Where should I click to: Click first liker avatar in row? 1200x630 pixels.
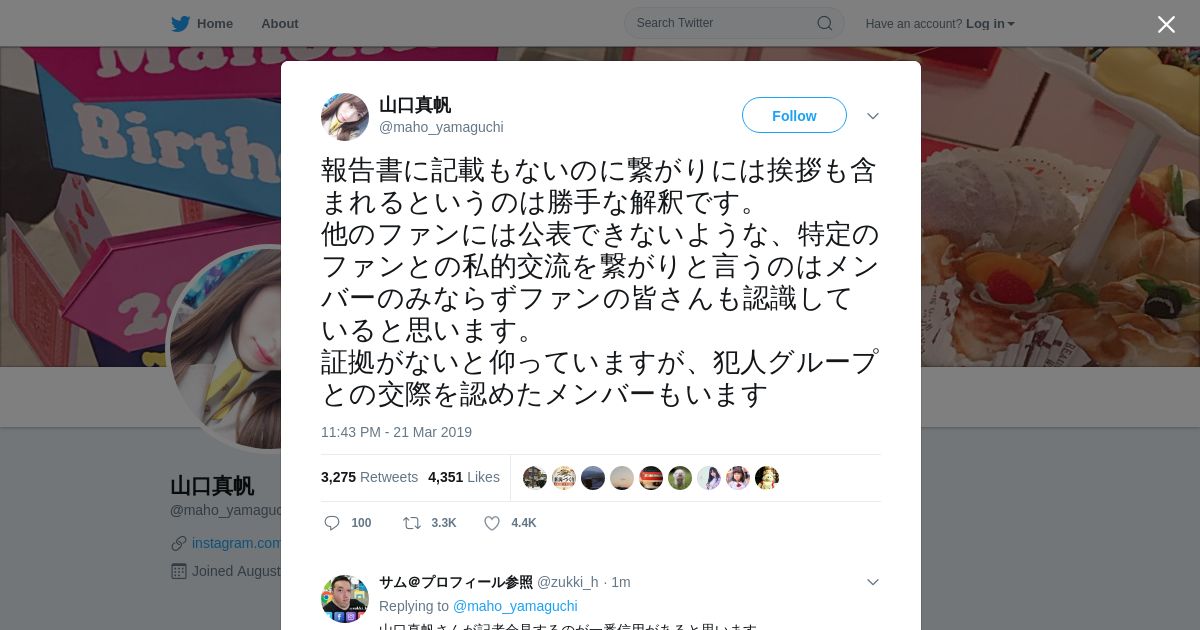535,478
